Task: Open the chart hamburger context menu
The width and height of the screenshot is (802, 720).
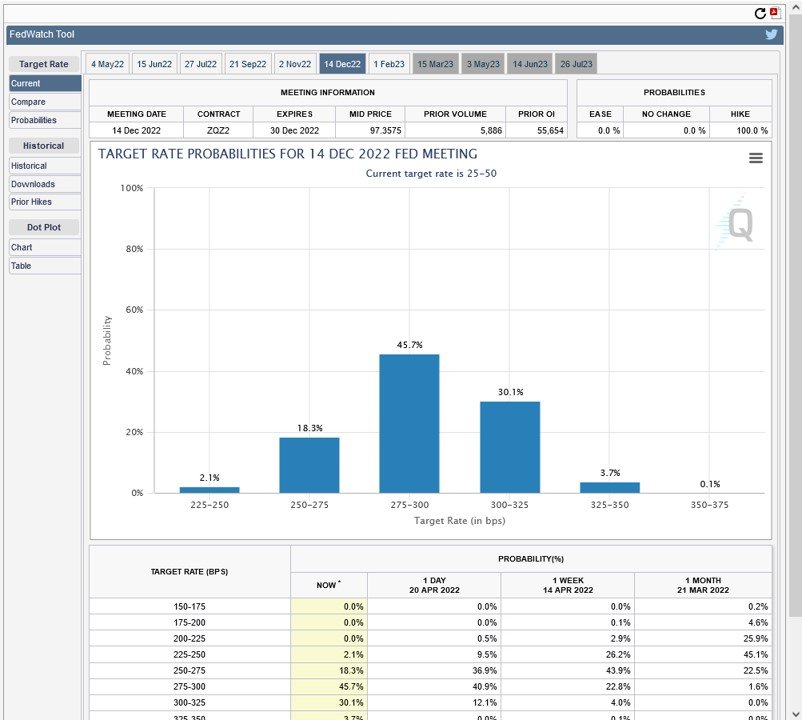Action: pos(756,158)
